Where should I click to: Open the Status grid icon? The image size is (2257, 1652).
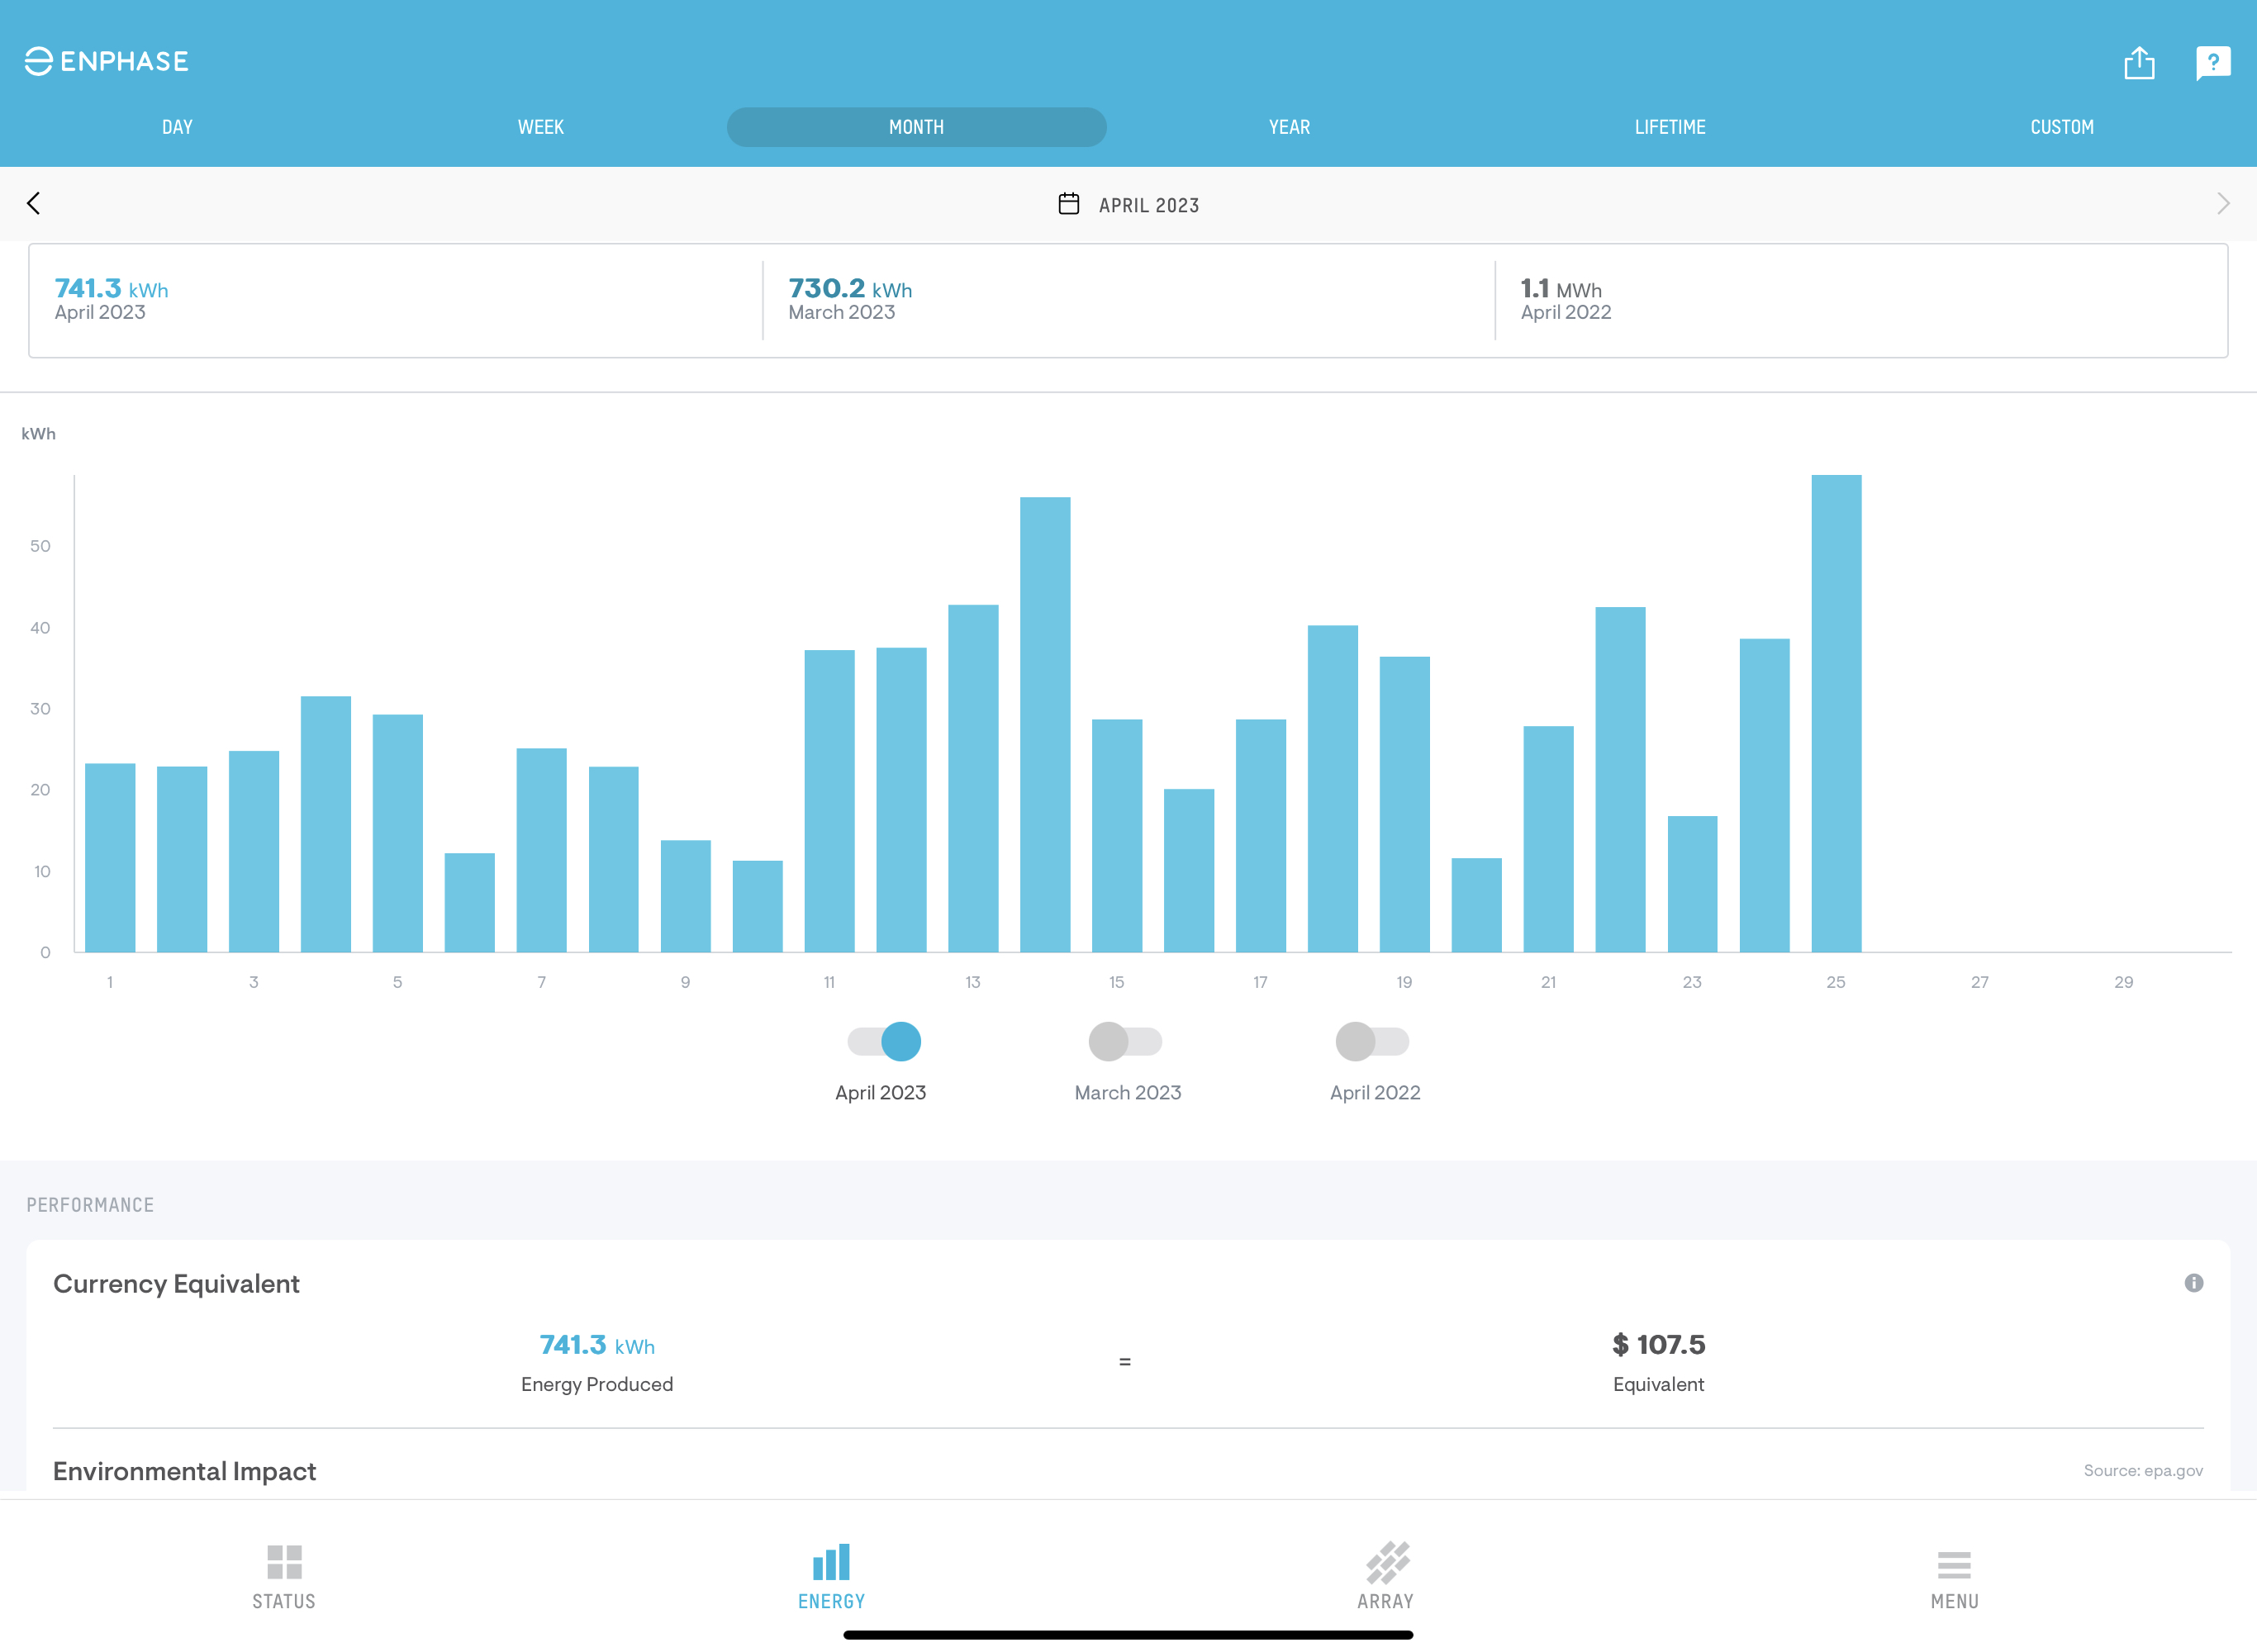coord(284,1562)
